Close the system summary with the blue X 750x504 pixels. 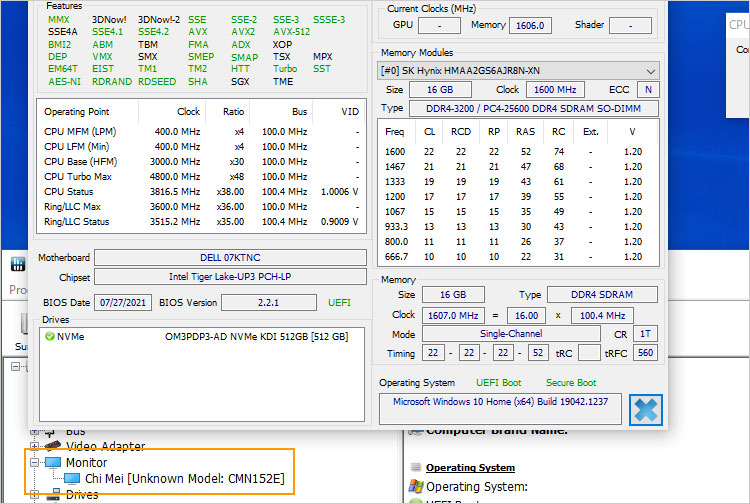[x=645, y=410]
